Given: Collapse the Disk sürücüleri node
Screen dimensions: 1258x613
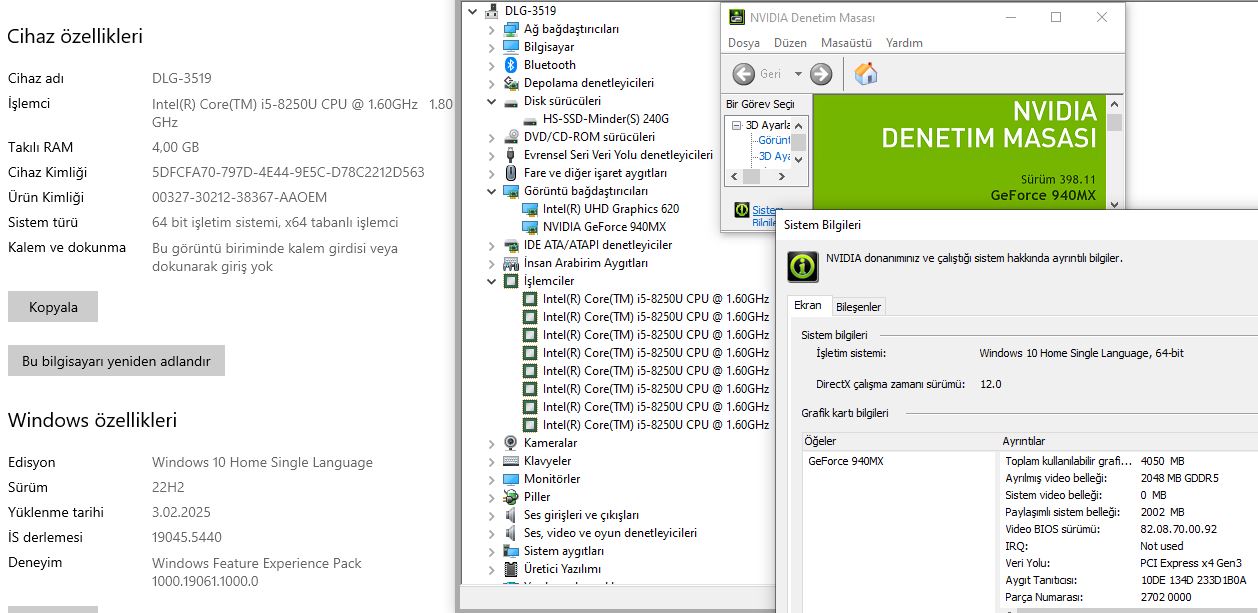Looking at the screenshot, I should click(491, 101).
